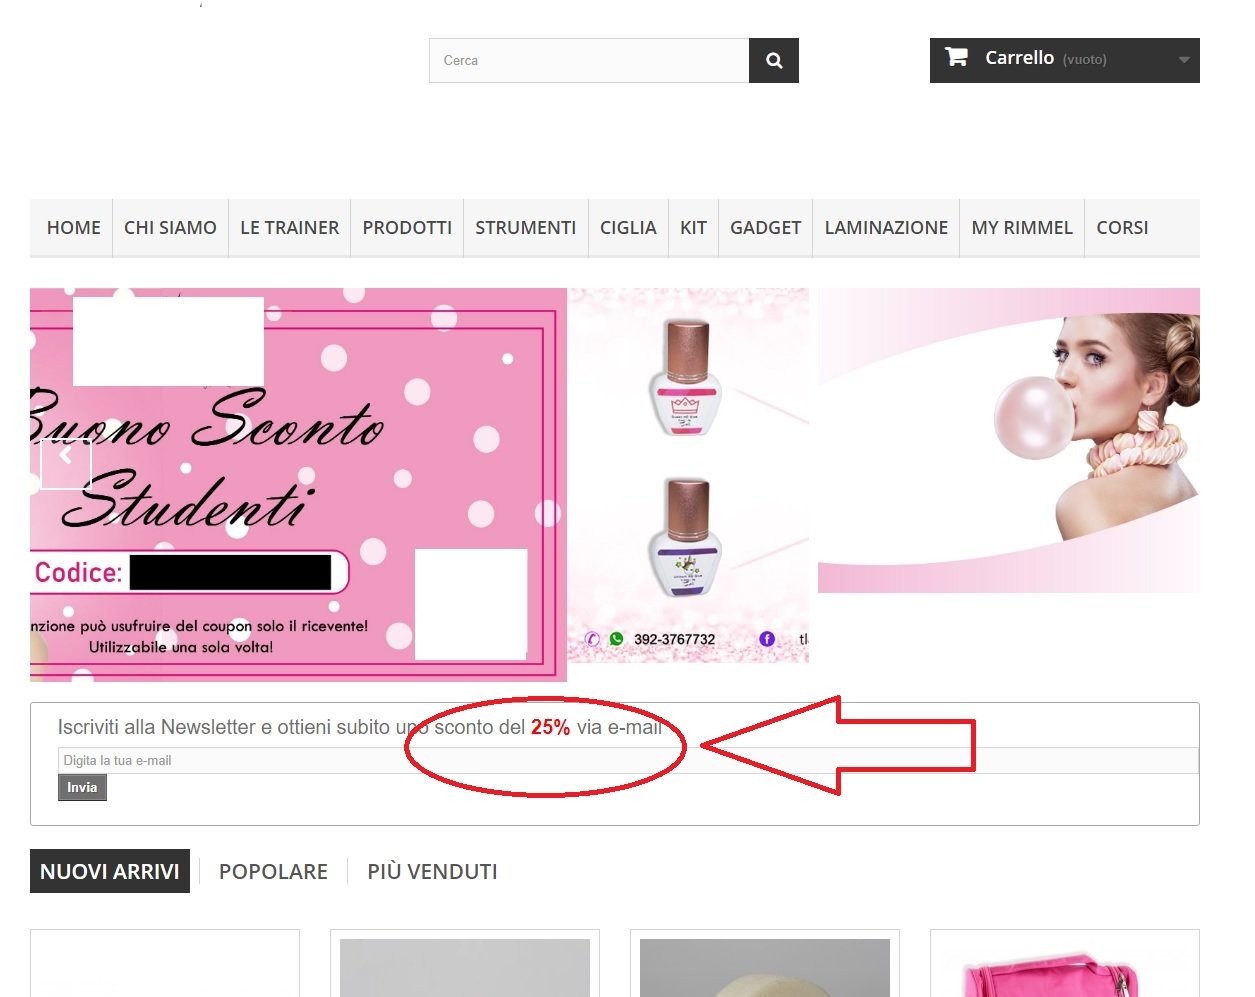The width and height of the screenshot is (1255, 997).
Task: Click the 392-3767732 phone number
Action: [x=674, y=640]
